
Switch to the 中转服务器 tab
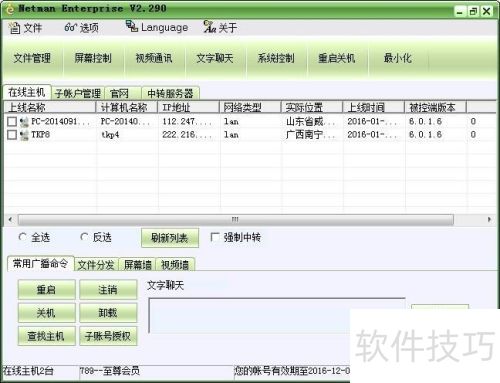(x=170, y=93)
